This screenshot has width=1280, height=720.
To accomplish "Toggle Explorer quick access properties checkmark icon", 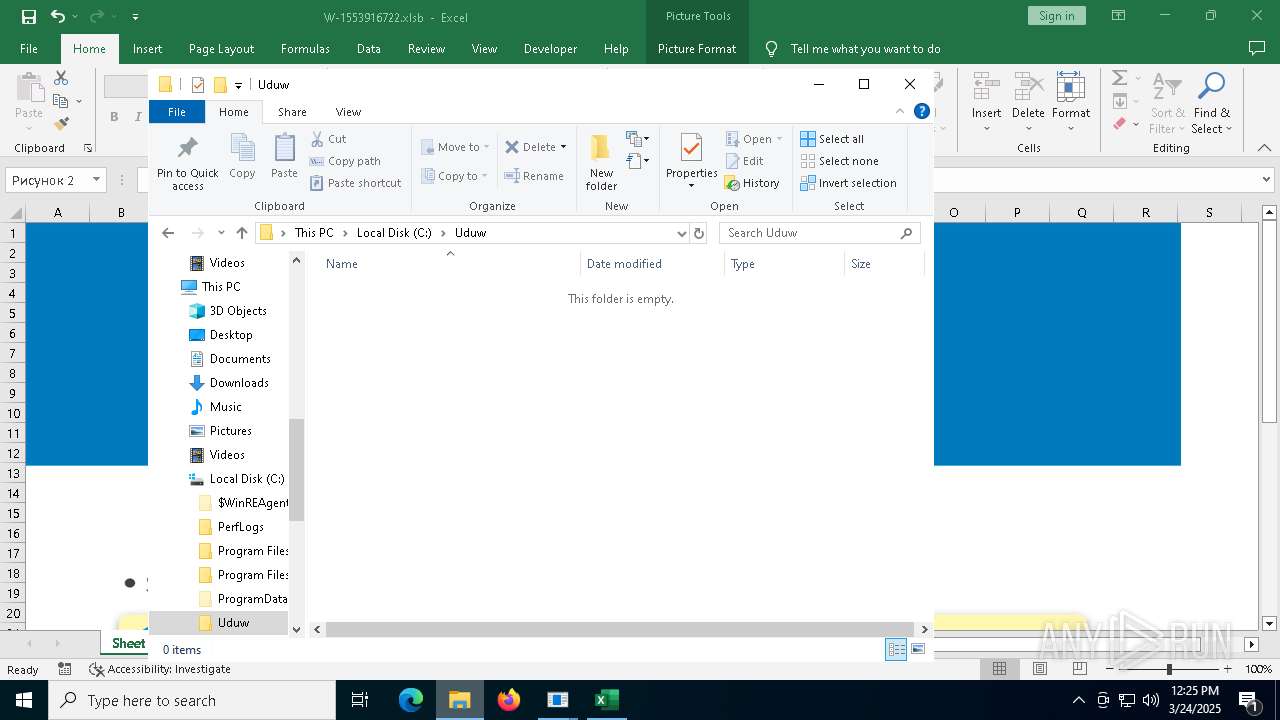I will click(198, 85).
